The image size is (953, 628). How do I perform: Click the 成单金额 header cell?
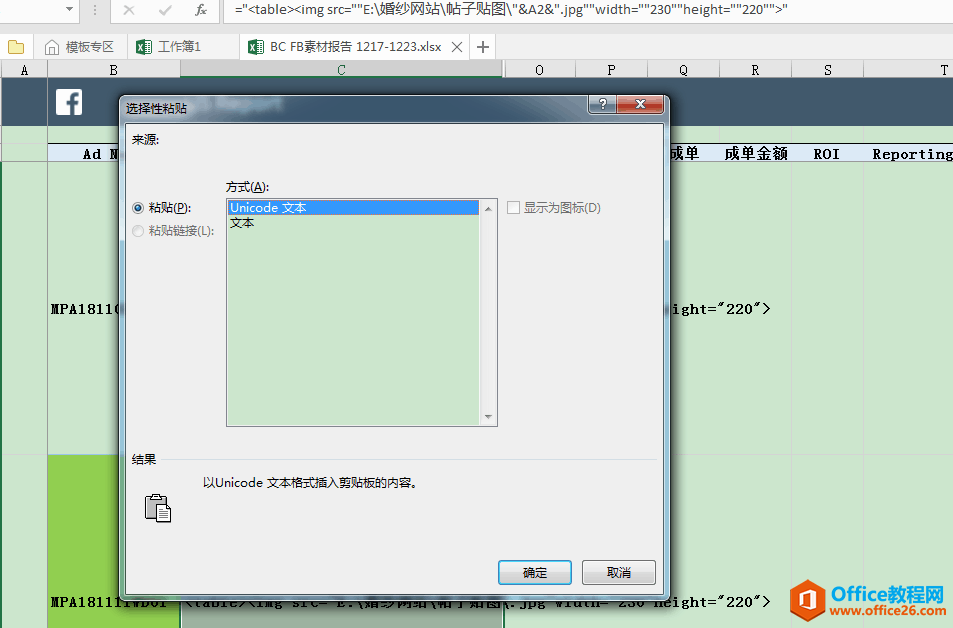pyautogui.click(x=755, y=154)
